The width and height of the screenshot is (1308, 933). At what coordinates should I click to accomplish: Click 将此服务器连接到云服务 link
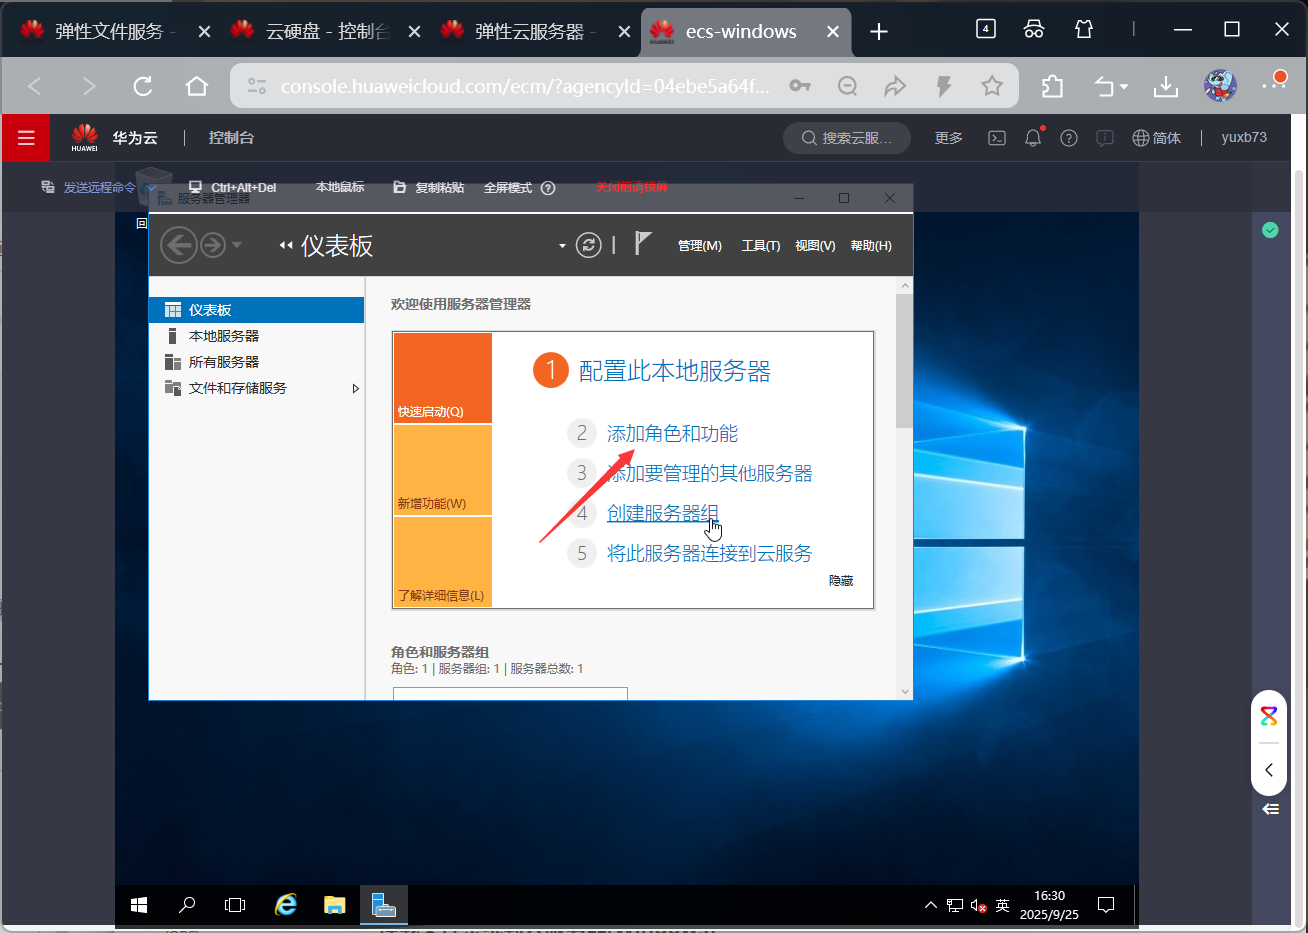[x=709, y=553]
